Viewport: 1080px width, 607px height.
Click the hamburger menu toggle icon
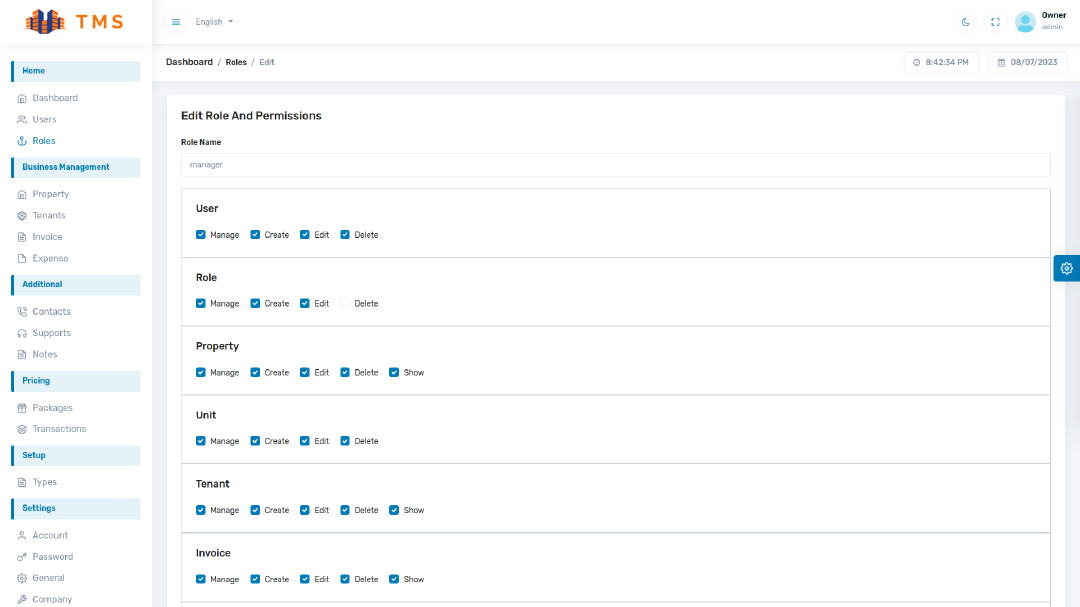[176, 22]
